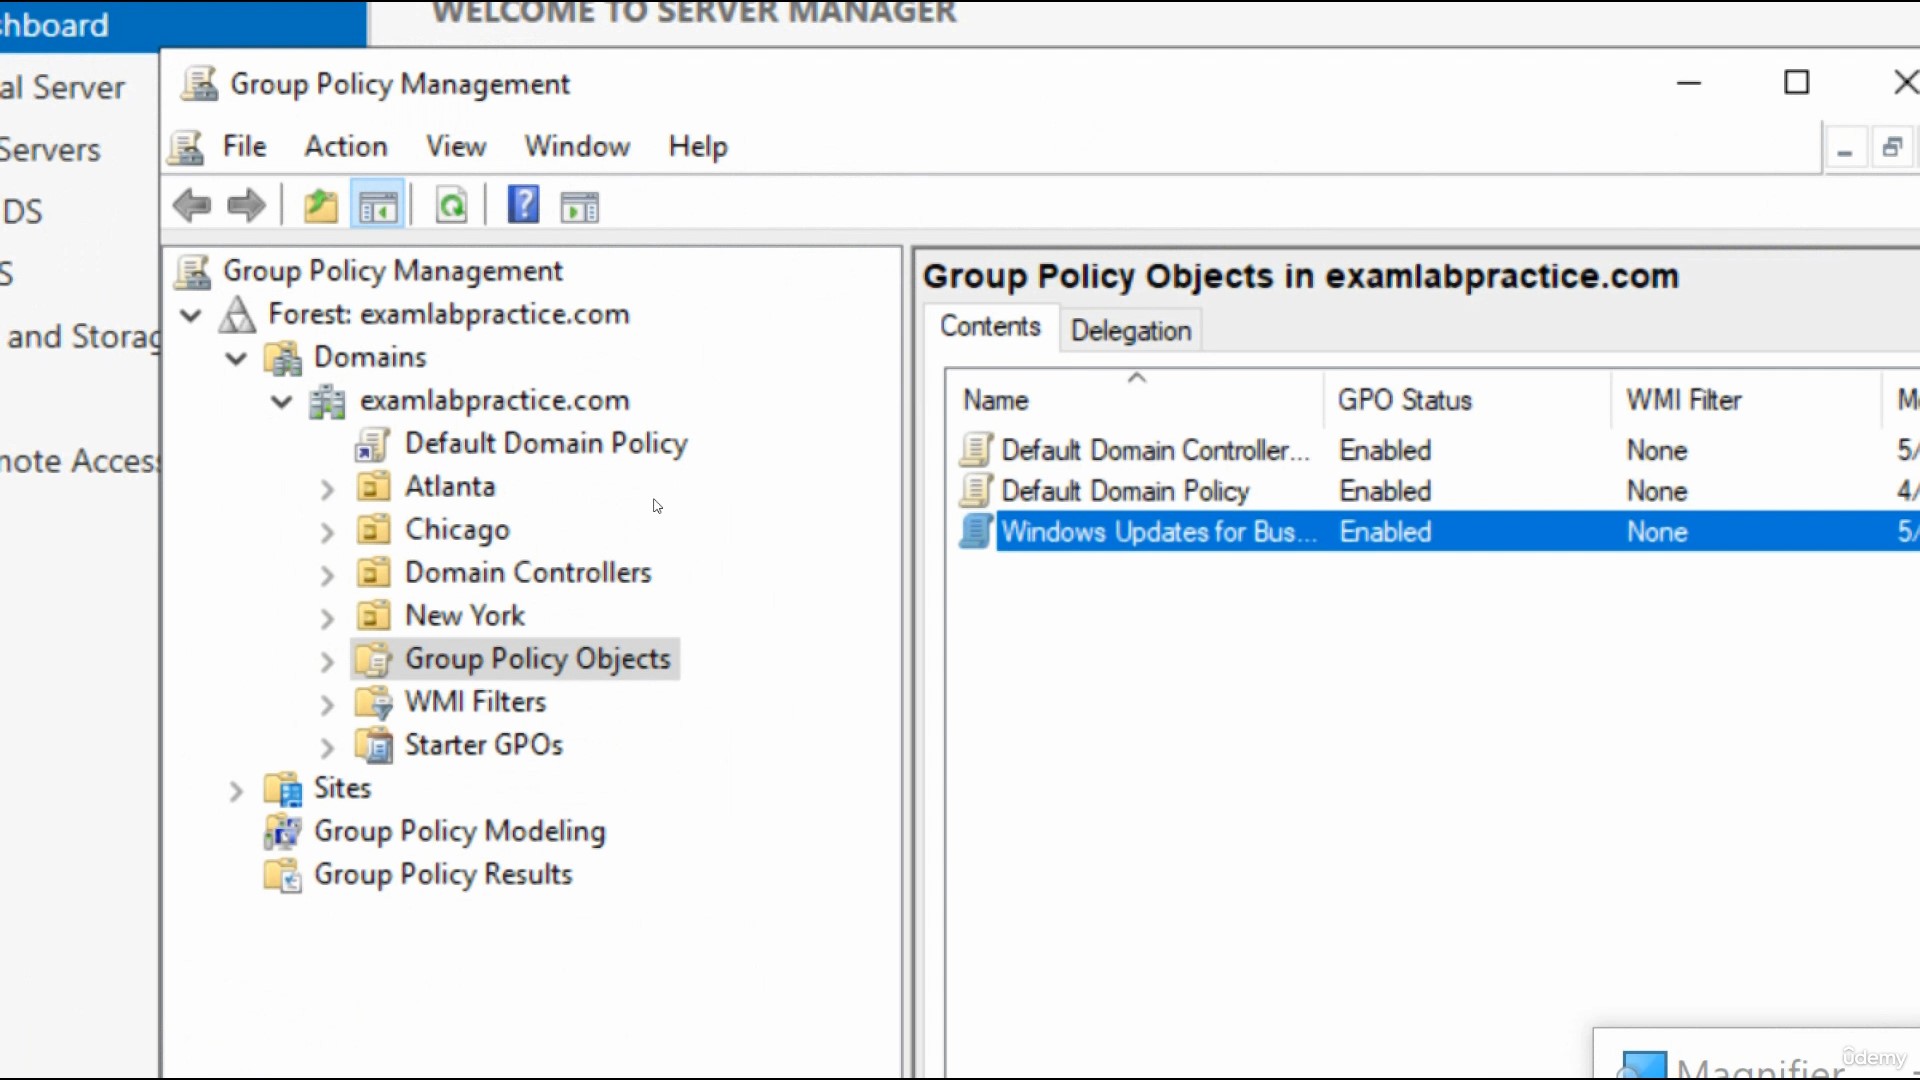Collapse the Domains node
1920x1080 pixels.
point(236,358)
